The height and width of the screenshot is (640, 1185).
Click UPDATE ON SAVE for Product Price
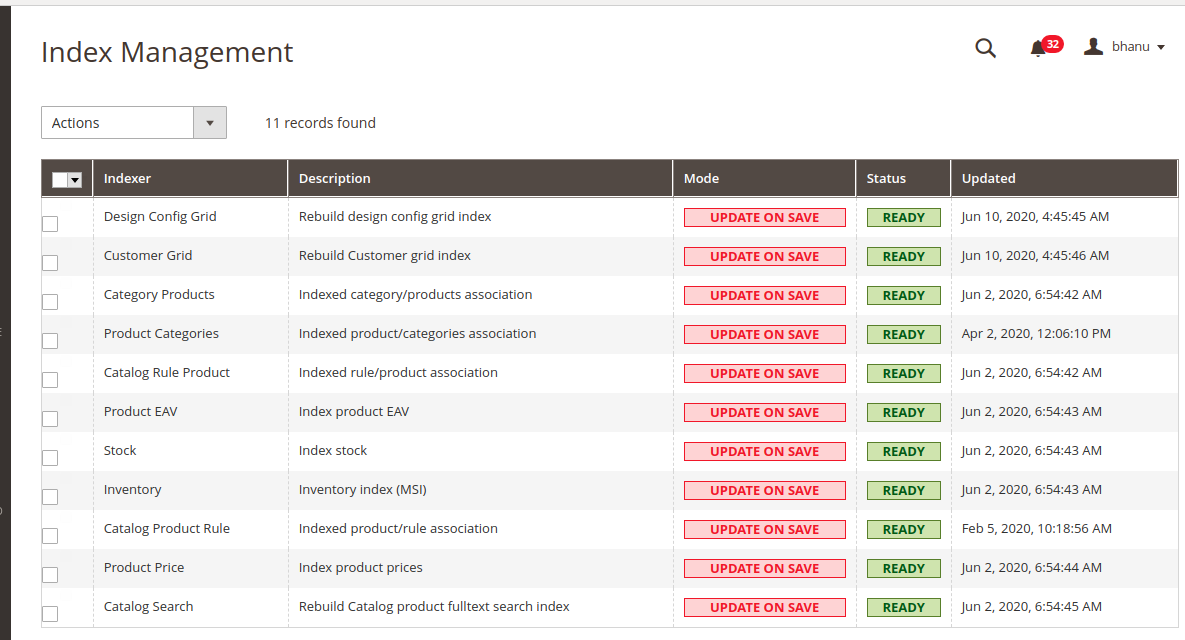(764, 568)
